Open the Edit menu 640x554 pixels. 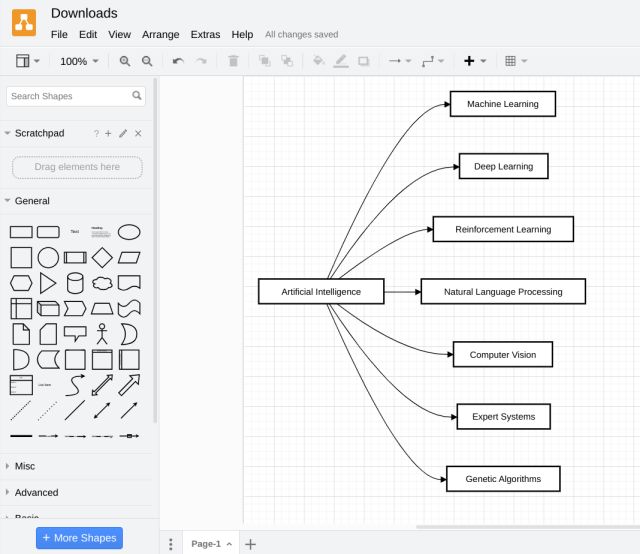pyautogui.click(x=88, y=35)
